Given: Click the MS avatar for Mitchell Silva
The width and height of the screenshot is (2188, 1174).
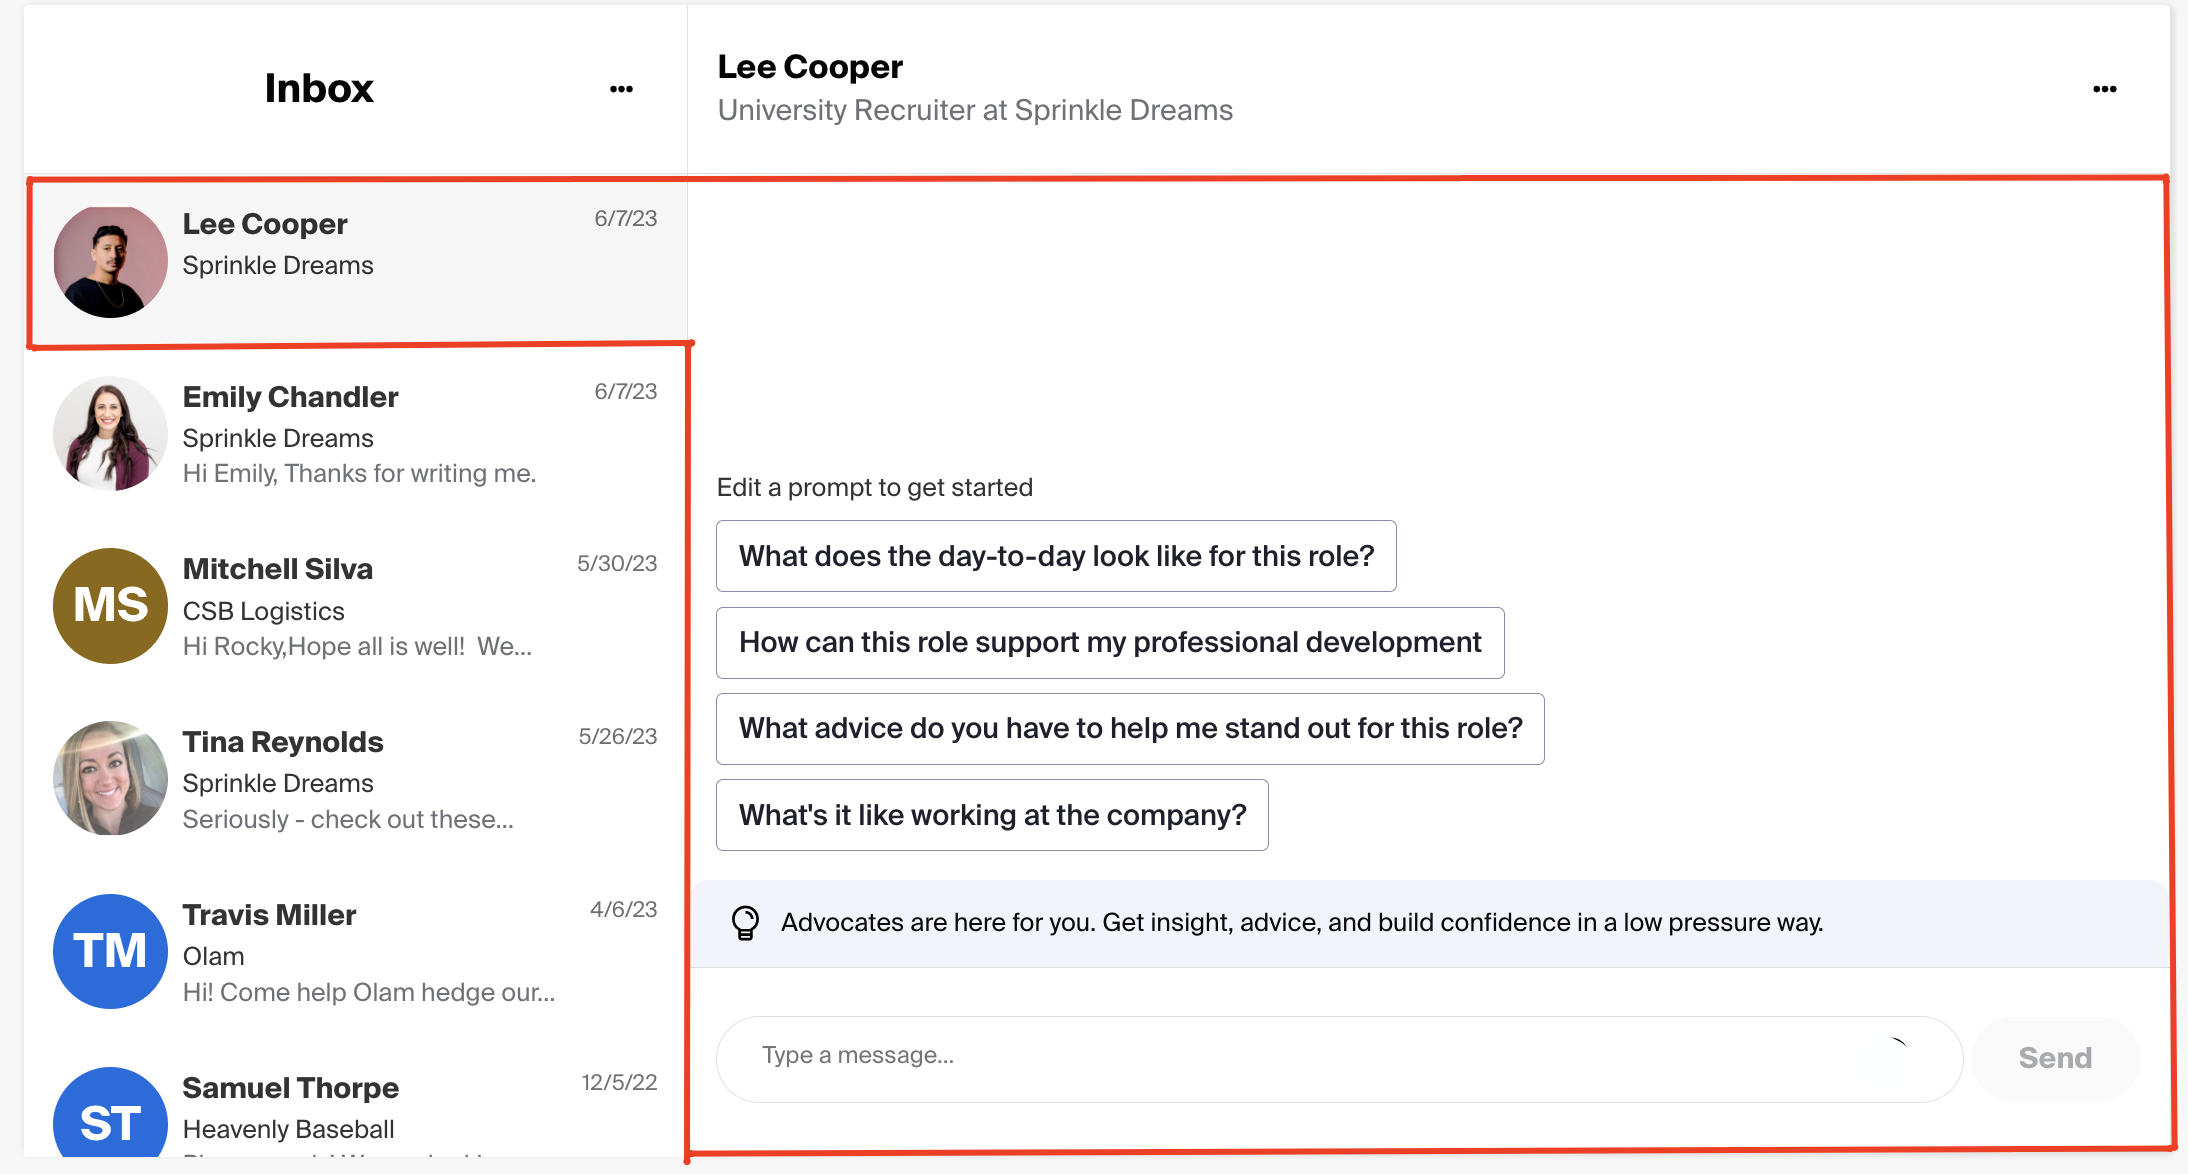Looking at the screenshot, I should [110, 606].
